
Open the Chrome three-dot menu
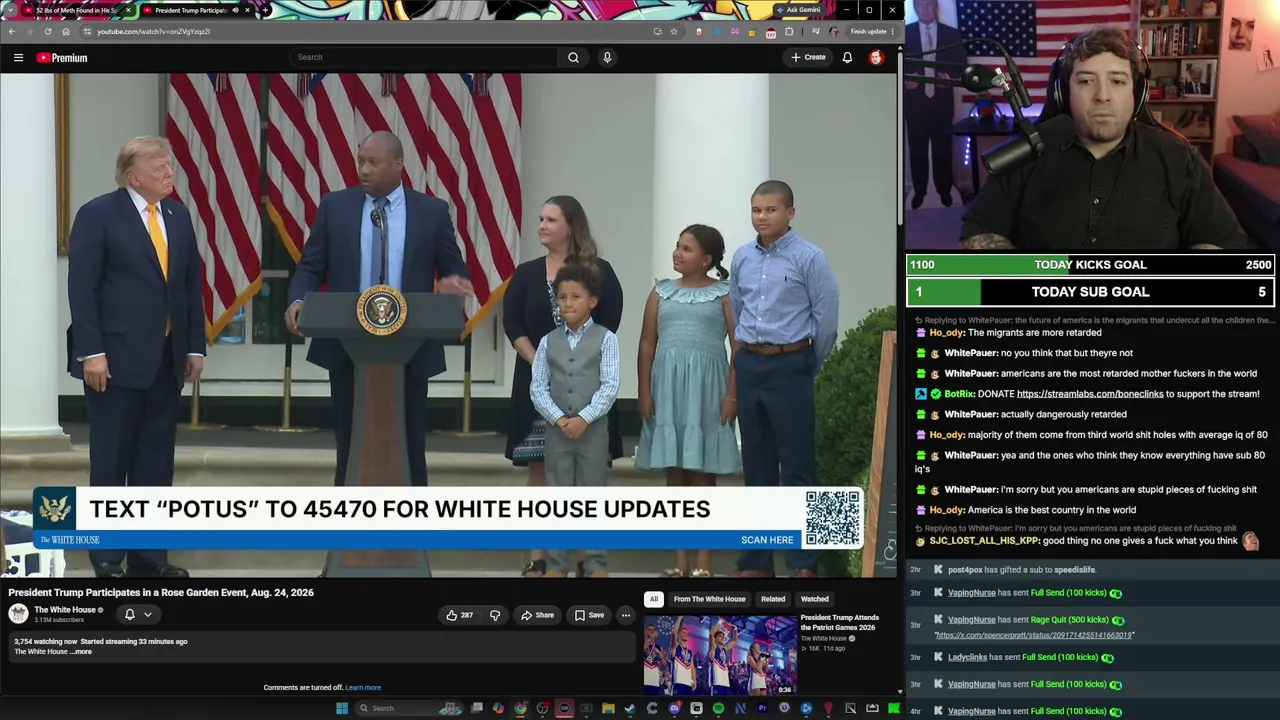(892, 31)
